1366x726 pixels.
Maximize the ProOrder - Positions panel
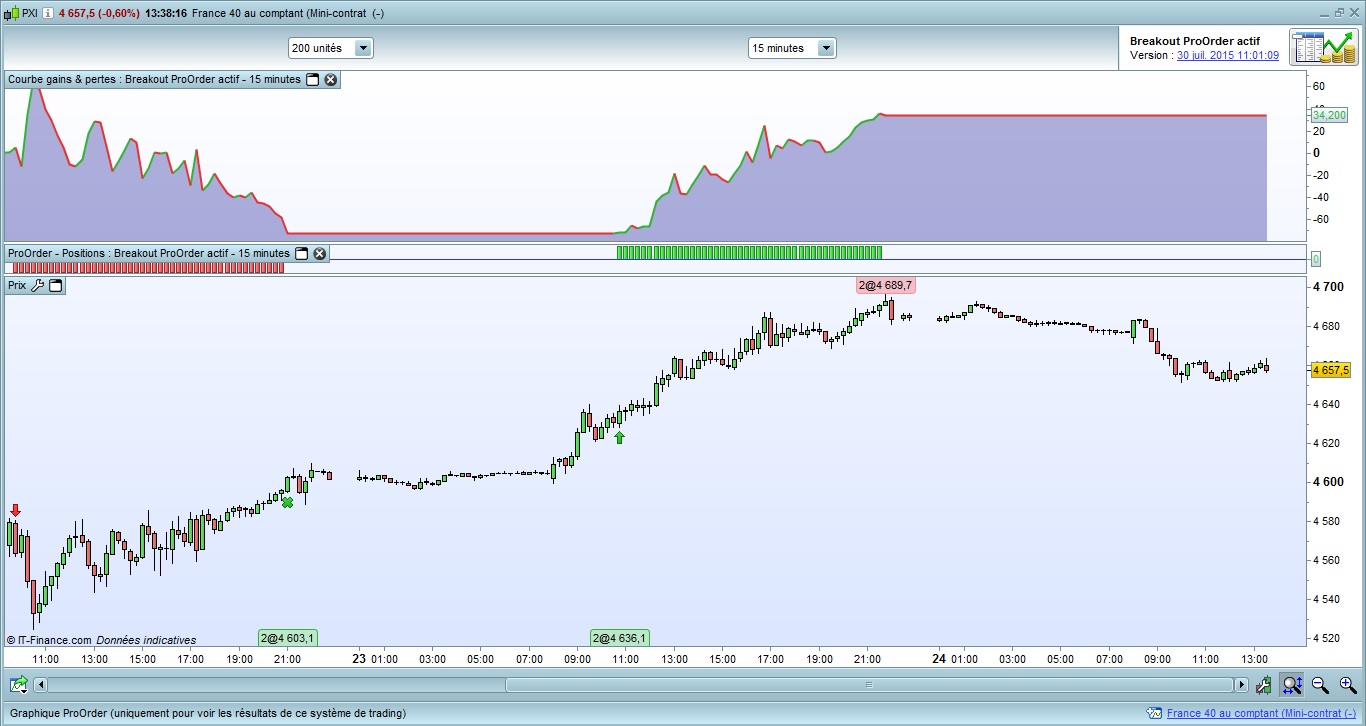301,253
